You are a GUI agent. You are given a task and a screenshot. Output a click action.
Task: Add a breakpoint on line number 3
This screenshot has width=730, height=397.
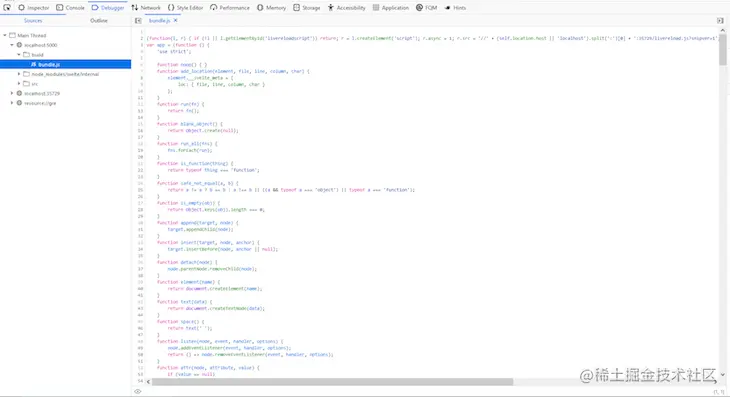click(x=142, y=45)
